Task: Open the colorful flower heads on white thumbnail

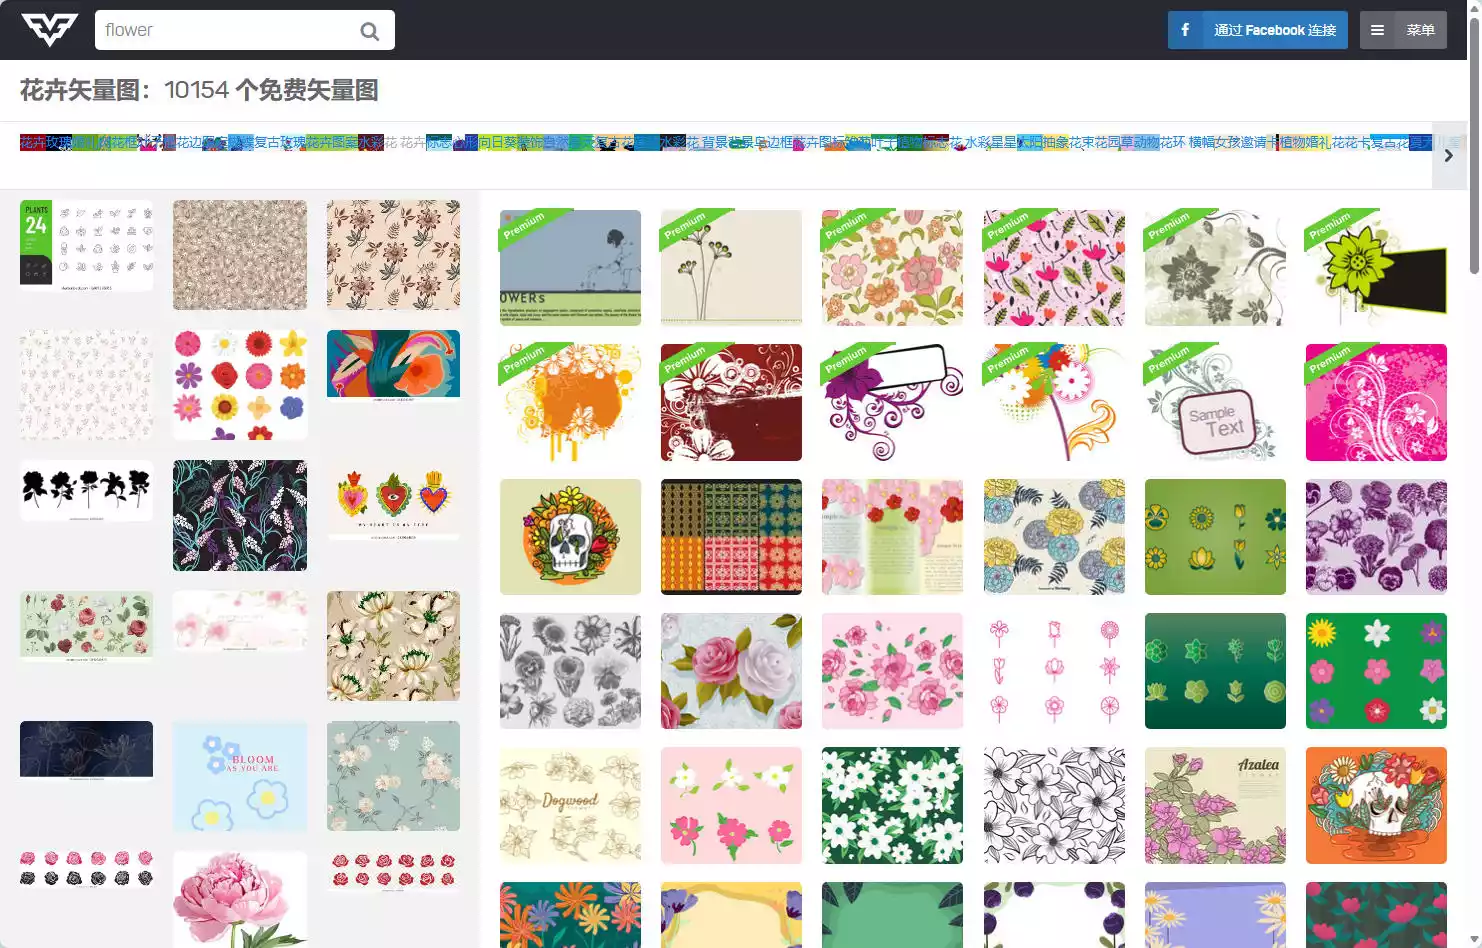Action: 240,385
